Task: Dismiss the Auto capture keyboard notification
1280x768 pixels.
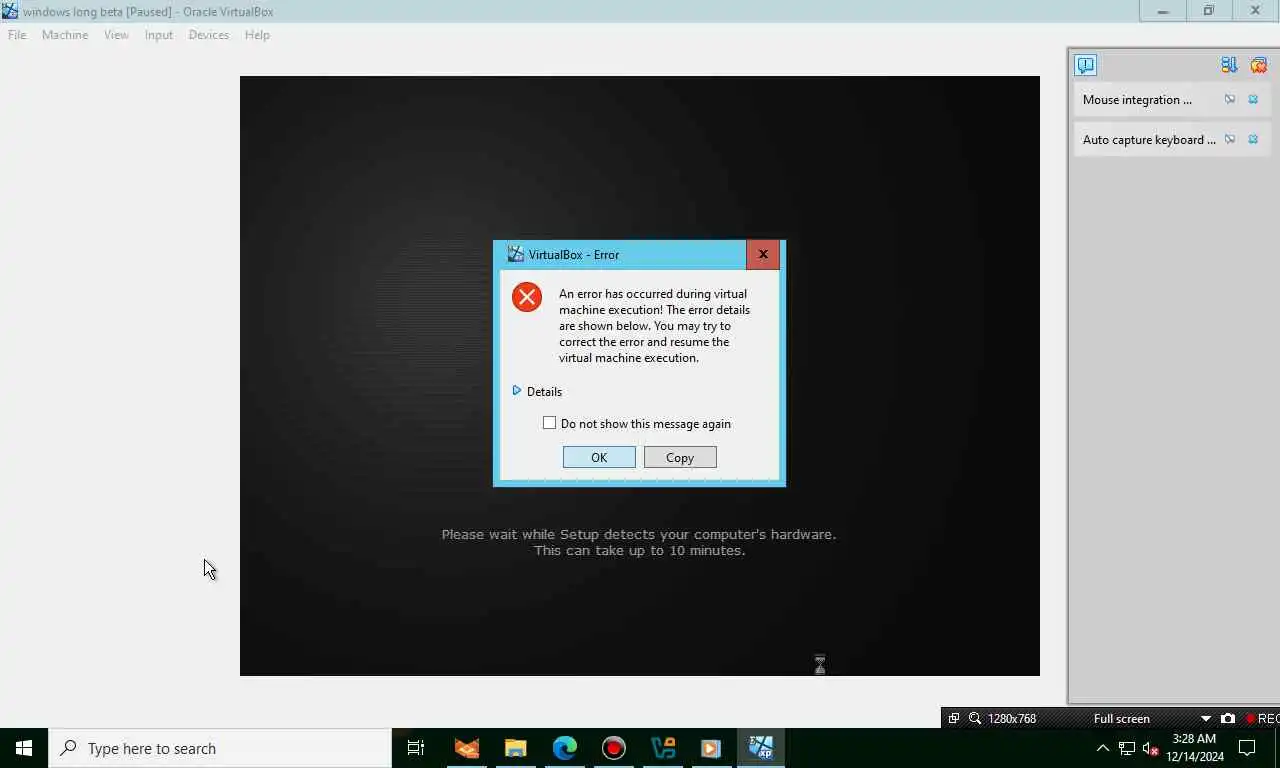Action: pos(1253,140)
